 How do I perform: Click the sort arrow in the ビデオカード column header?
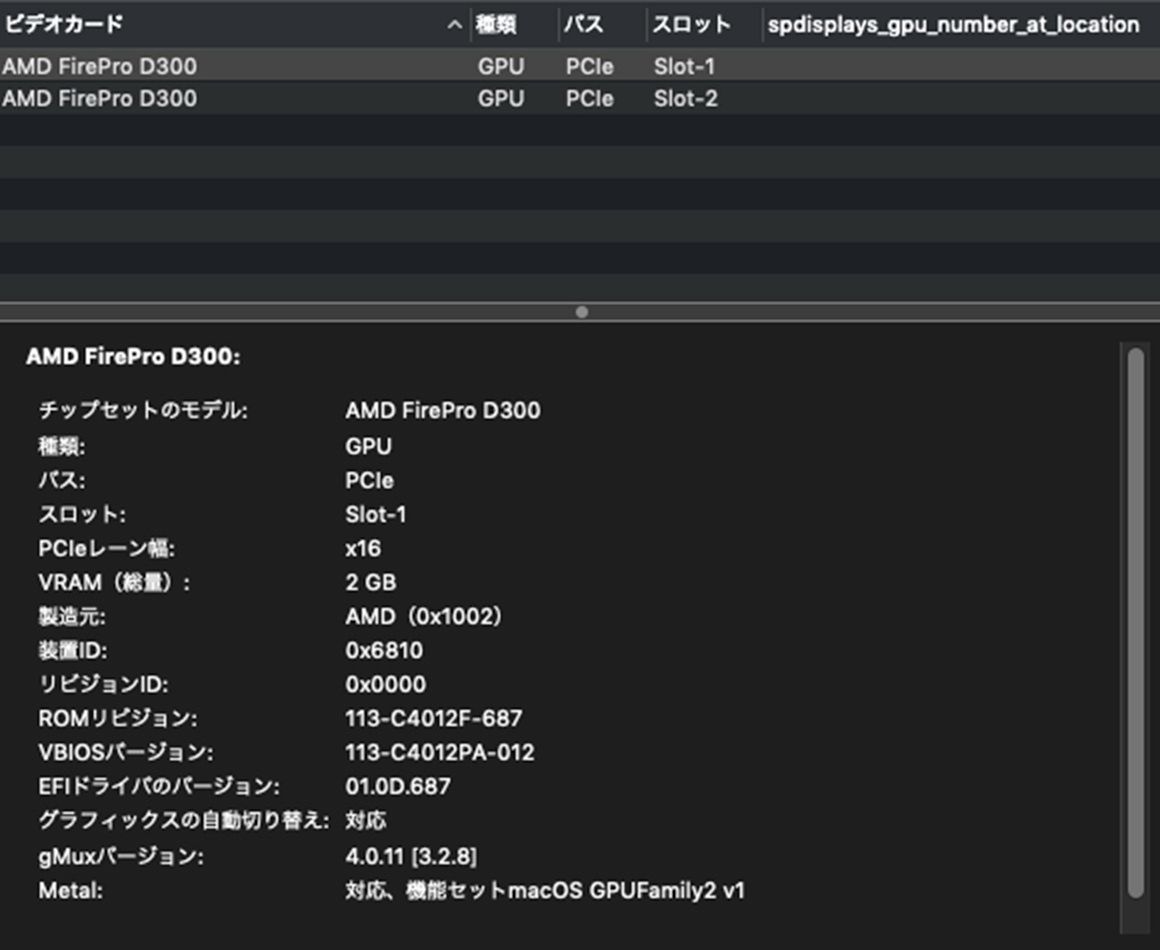455,26
